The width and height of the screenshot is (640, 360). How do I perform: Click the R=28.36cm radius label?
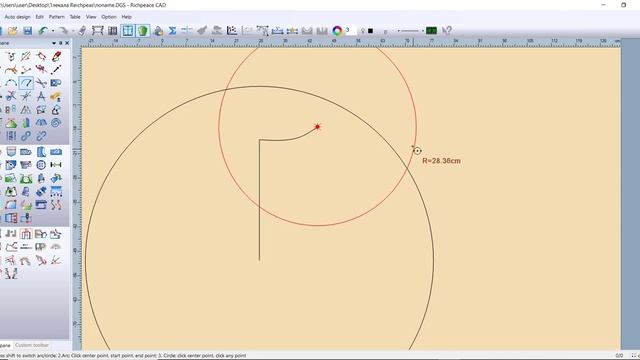pyautogui.click(x=441, y=161)
